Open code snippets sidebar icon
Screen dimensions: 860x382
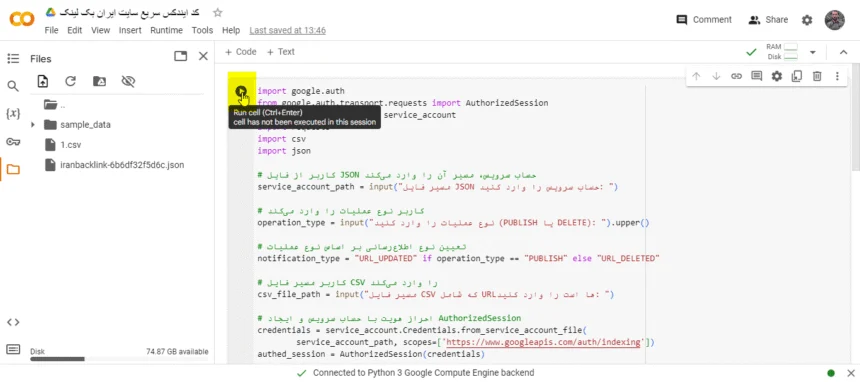pyautogui.click(x=13, y=322)
